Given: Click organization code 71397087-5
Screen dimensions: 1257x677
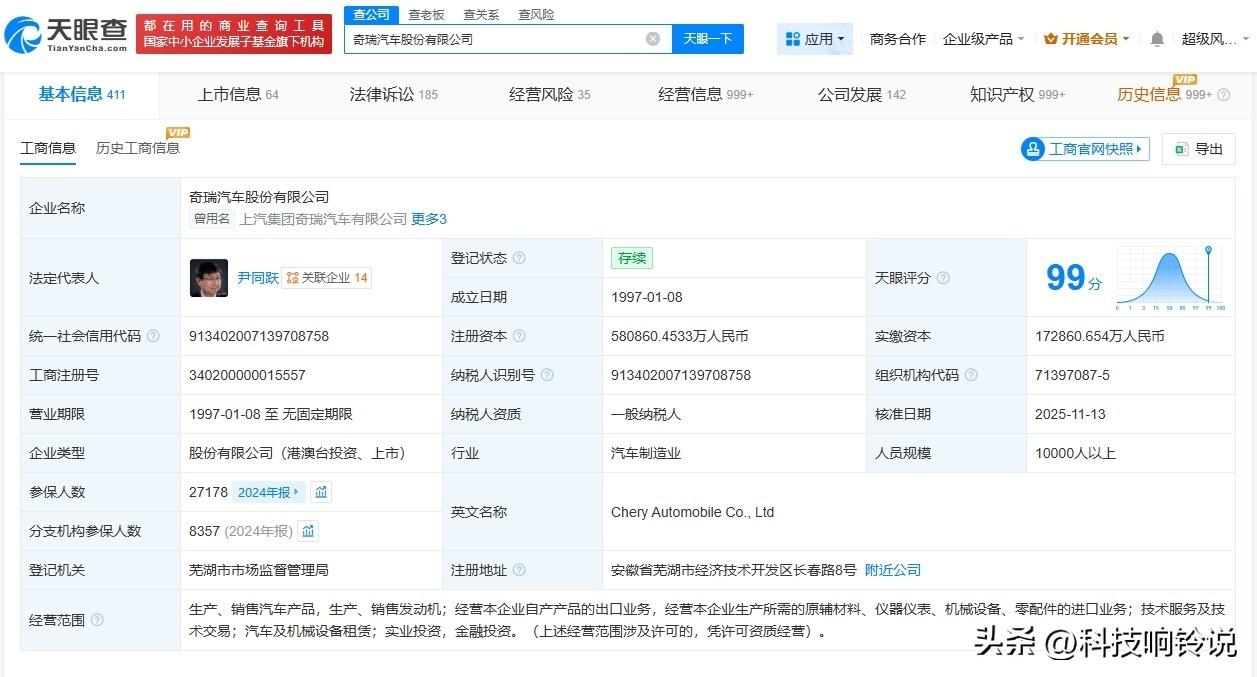Looking at the screenshot, I should click(x=1072, y=375).
